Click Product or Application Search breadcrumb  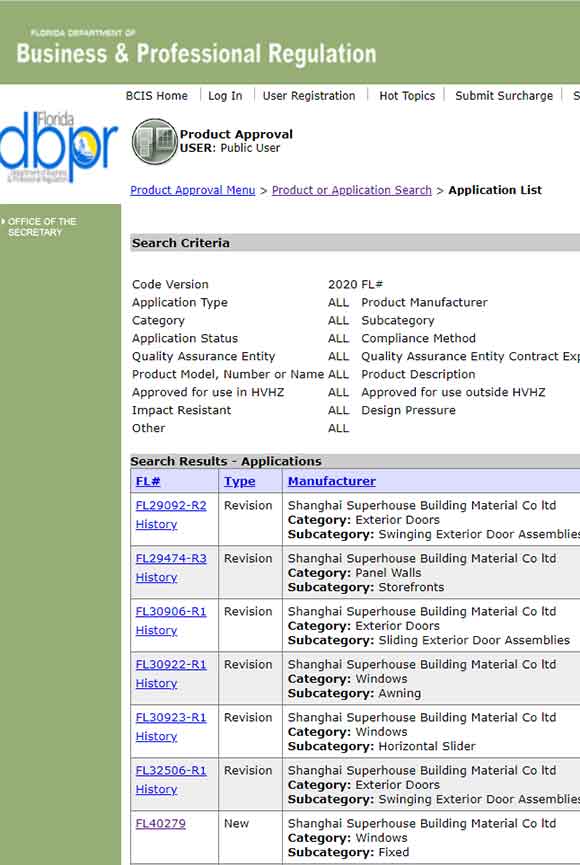tap(352, 190)
